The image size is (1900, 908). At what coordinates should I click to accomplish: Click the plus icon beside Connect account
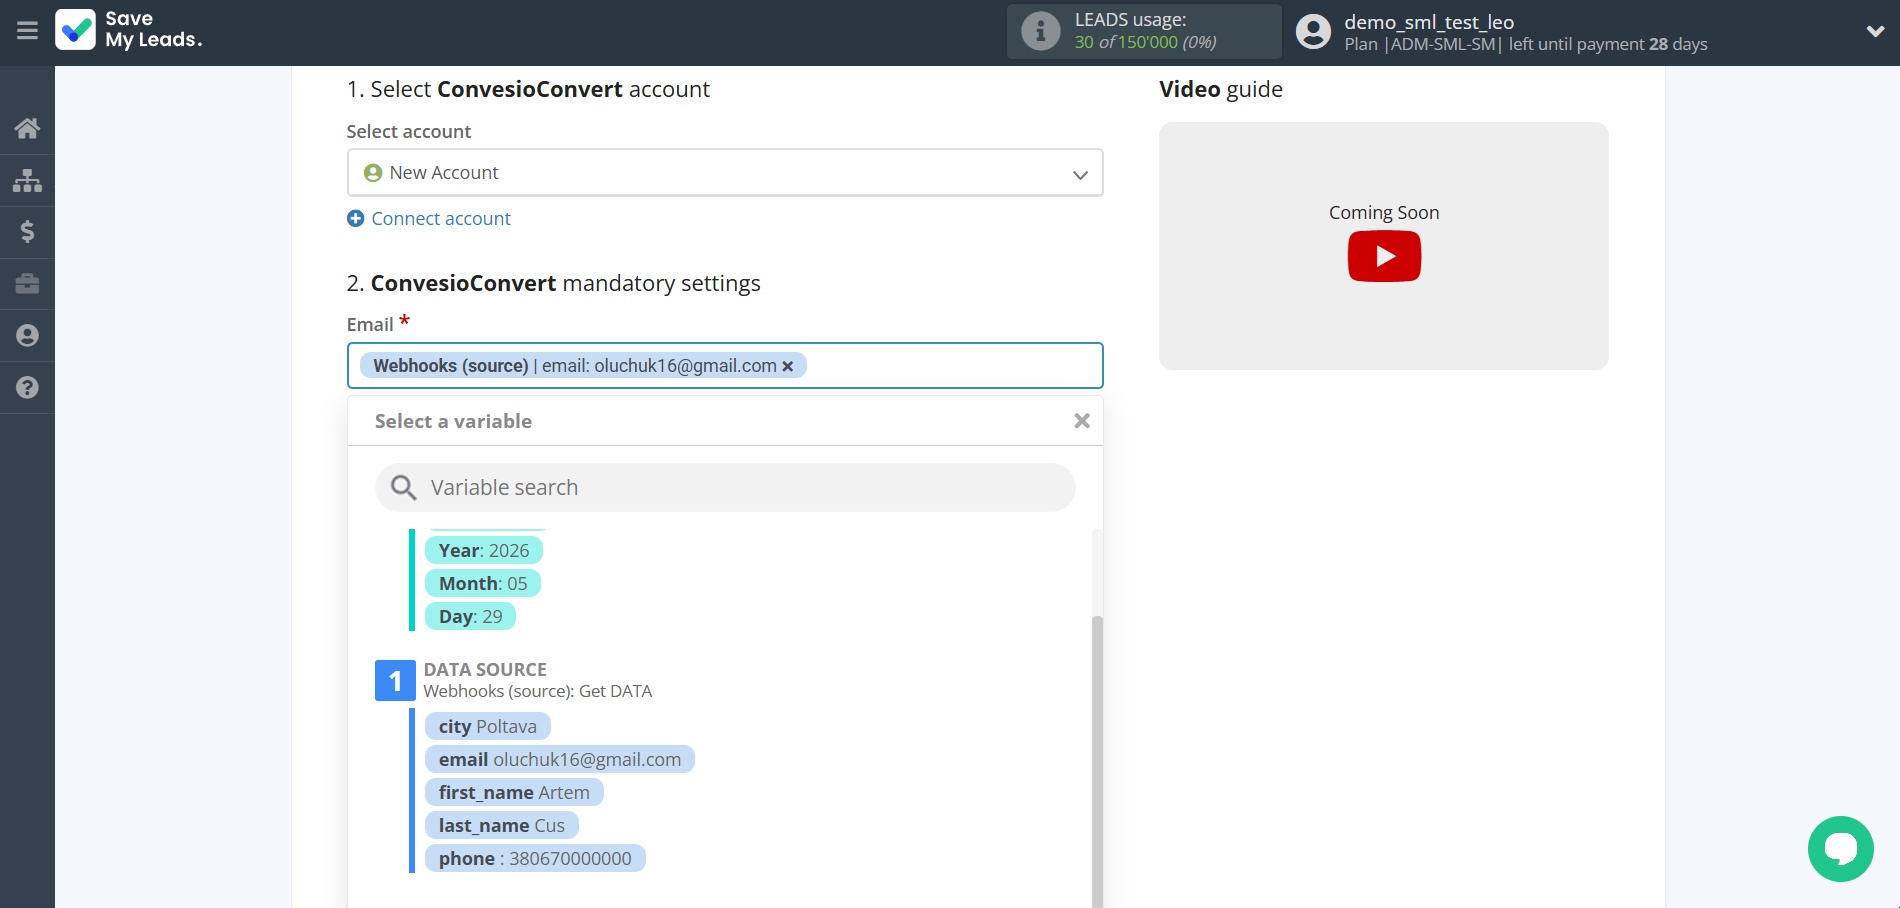click(x=355, y=218)
